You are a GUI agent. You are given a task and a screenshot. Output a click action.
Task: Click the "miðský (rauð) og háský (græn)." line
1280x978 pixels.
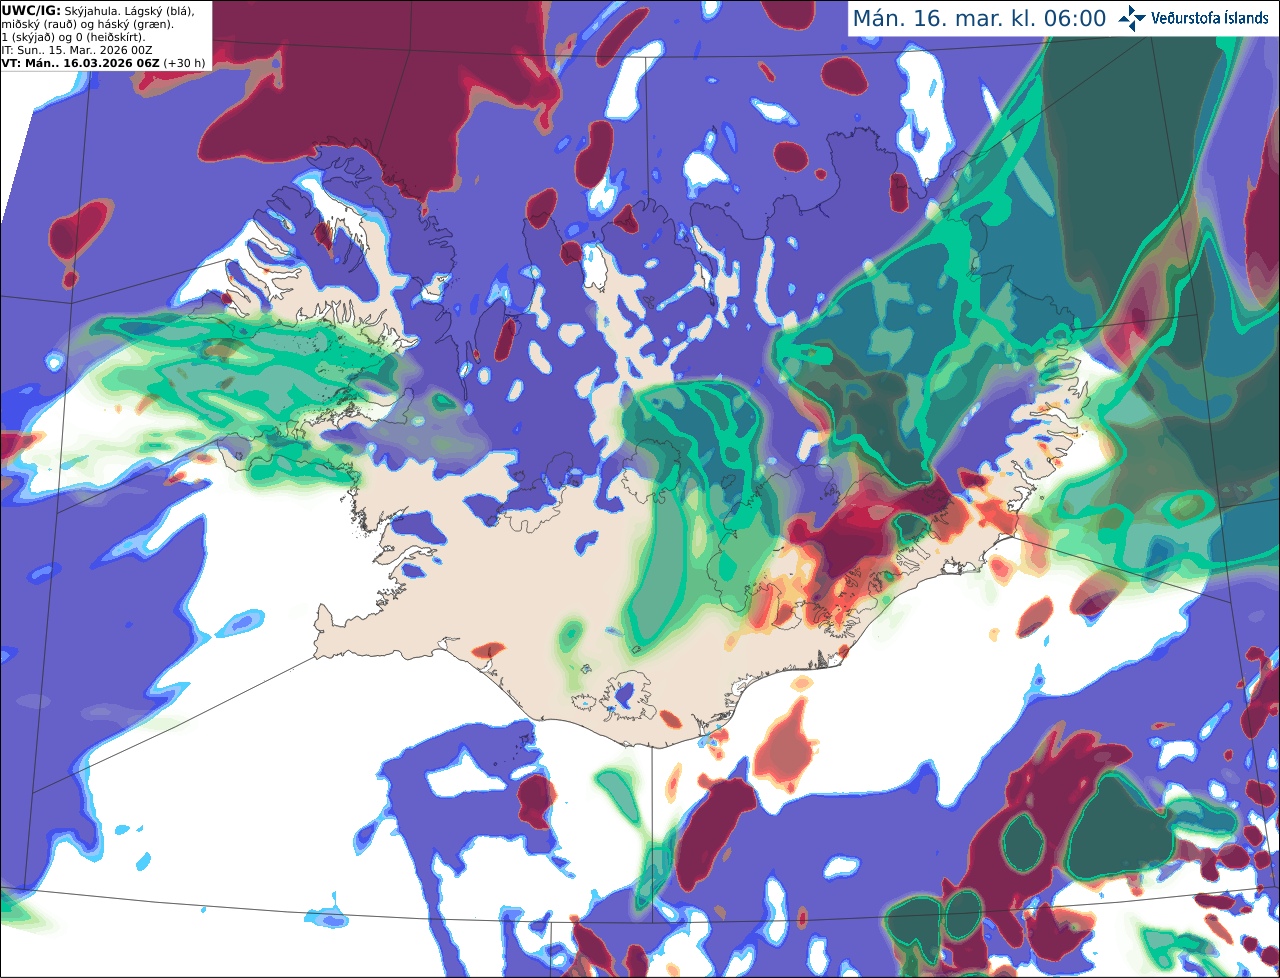point(88,24)
